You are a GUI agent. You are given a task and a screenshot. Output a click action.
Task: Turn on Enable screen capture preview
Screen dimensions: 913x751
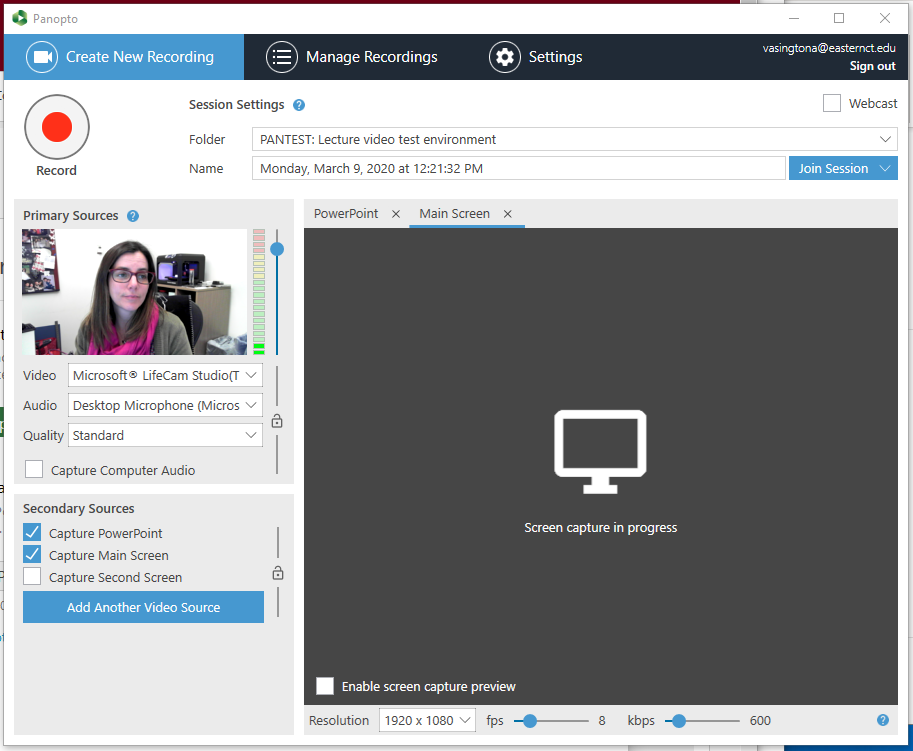point(325,686)
